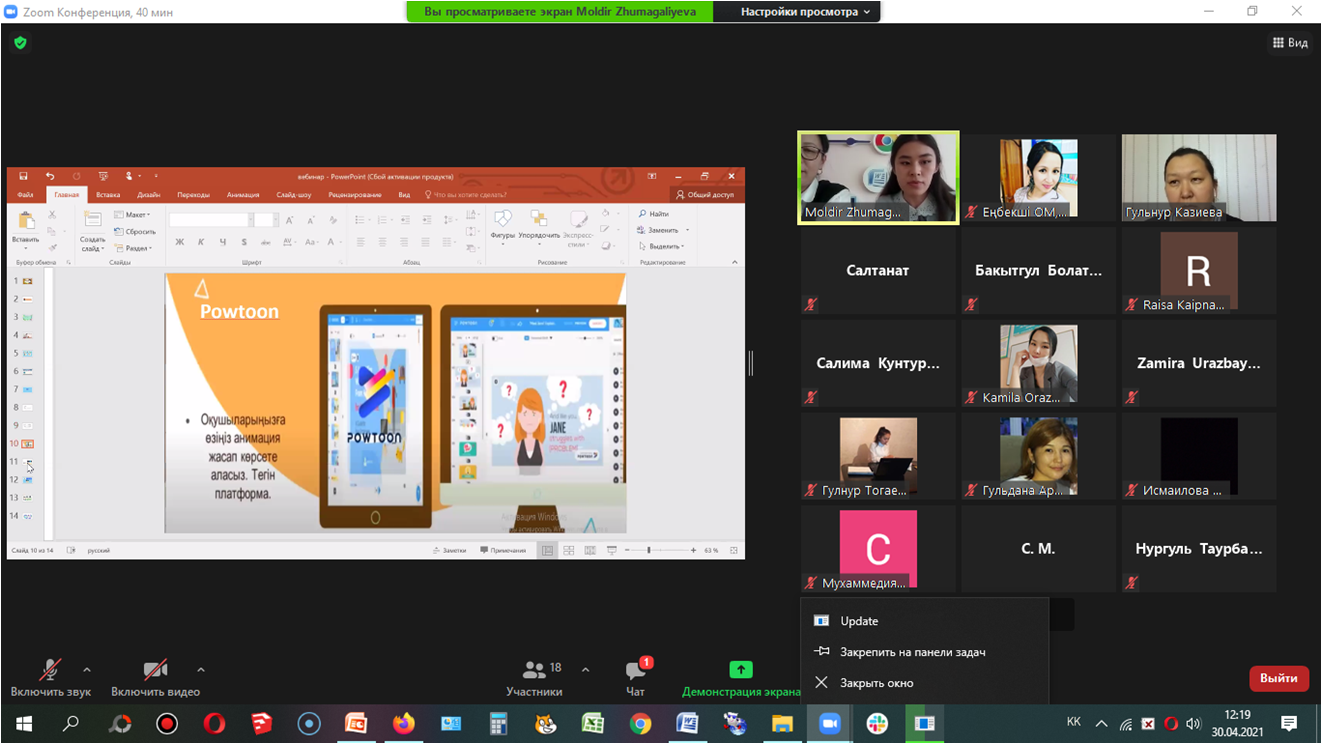Select Update in the context menu
This screenshot has width=1322, height=744.
pos(859,621)
